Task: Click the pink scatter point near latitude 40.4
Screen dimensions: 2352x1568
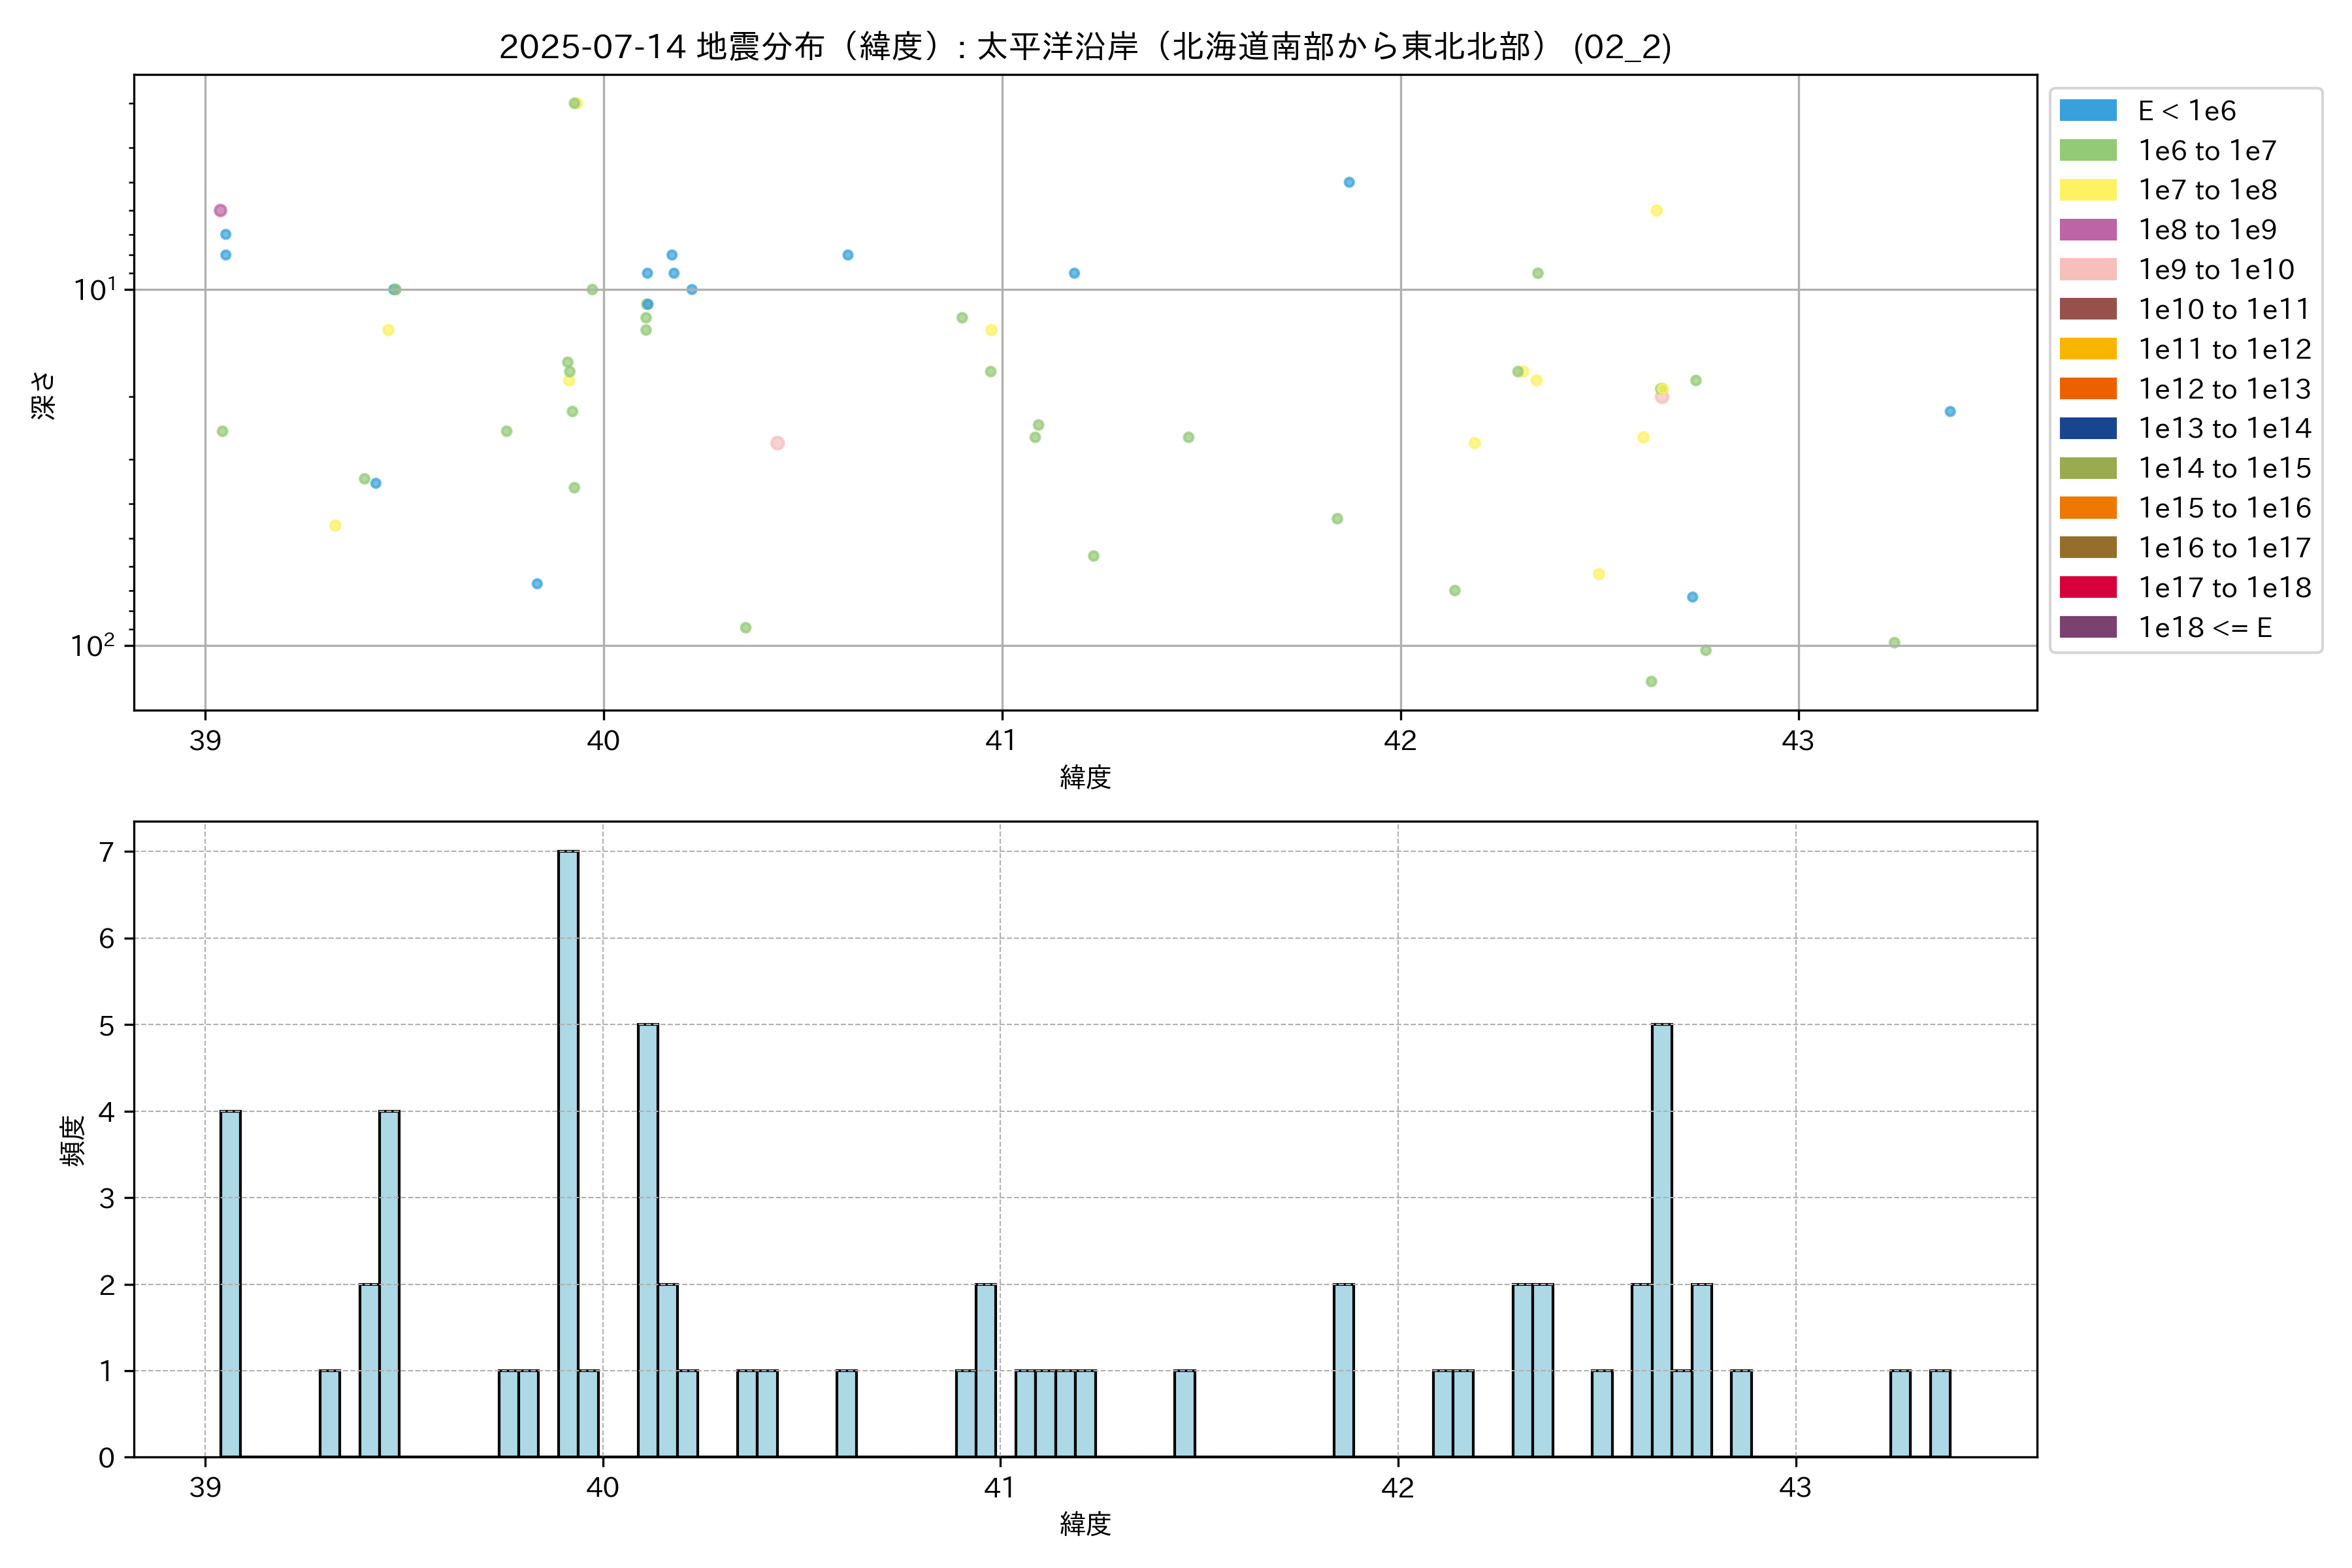Action: pyautogui.click(x=777, y=443)
